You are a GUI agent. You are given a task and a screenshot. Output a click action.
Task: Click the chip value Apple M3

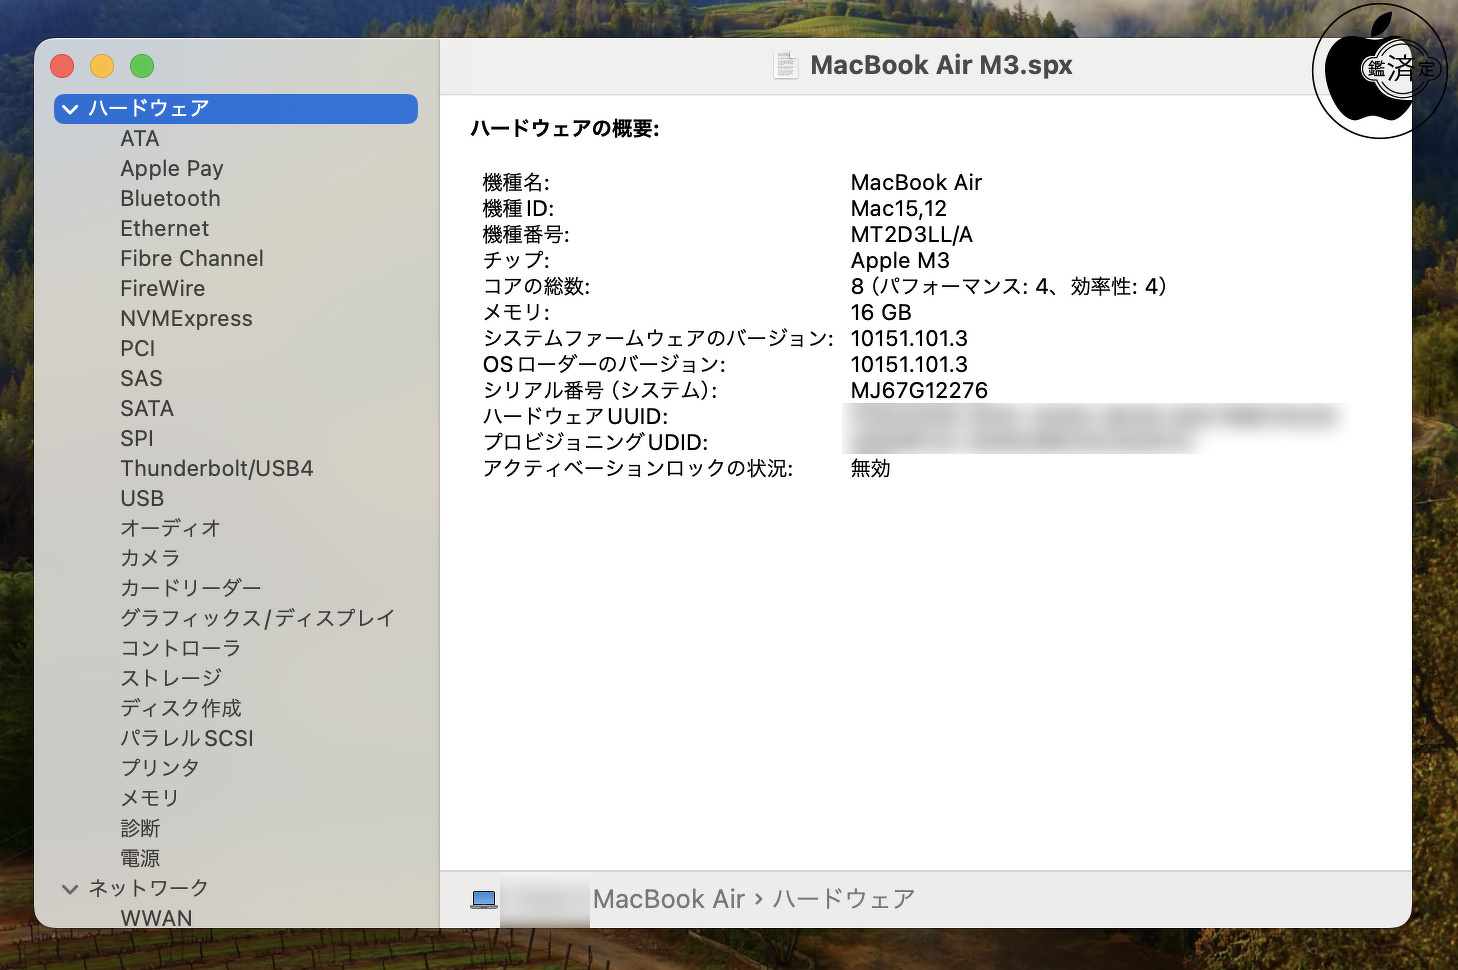(x=900, y=260)
